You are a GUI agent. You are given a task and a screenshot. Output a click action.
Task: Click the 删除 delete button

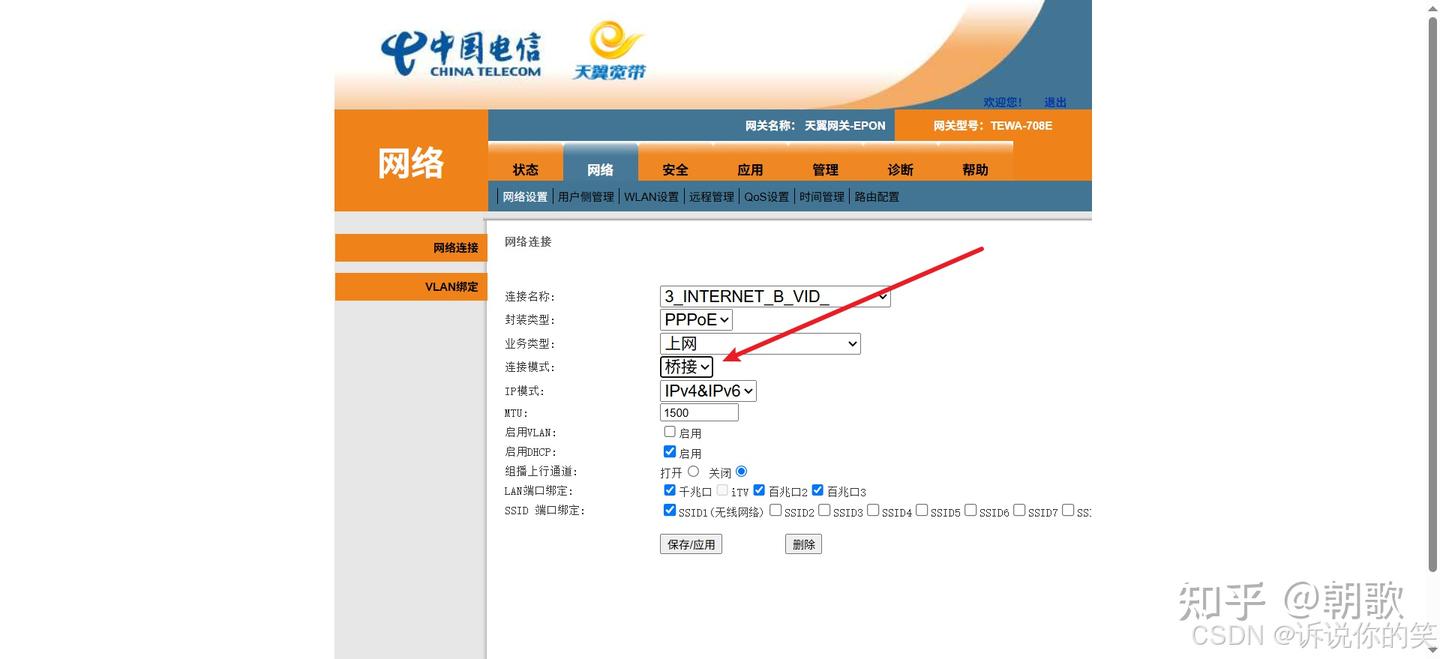click(x=803, y=543)
